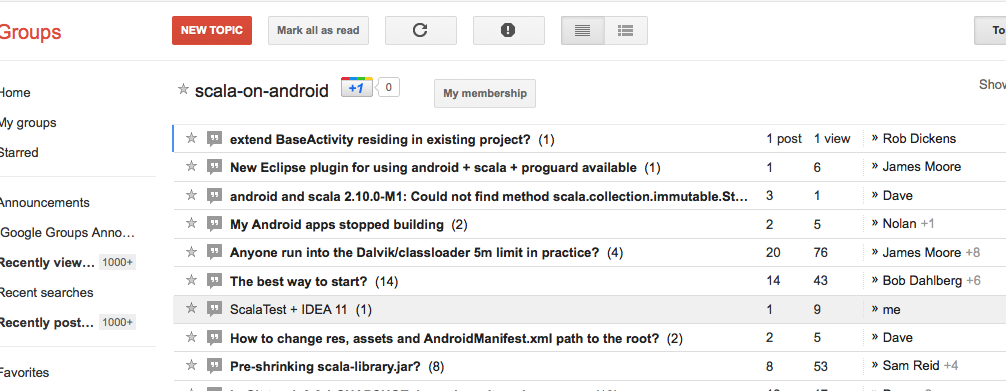Screen dimensions: 1006x391
Task: Open My groups in sidebar
Action: [27, 123]
